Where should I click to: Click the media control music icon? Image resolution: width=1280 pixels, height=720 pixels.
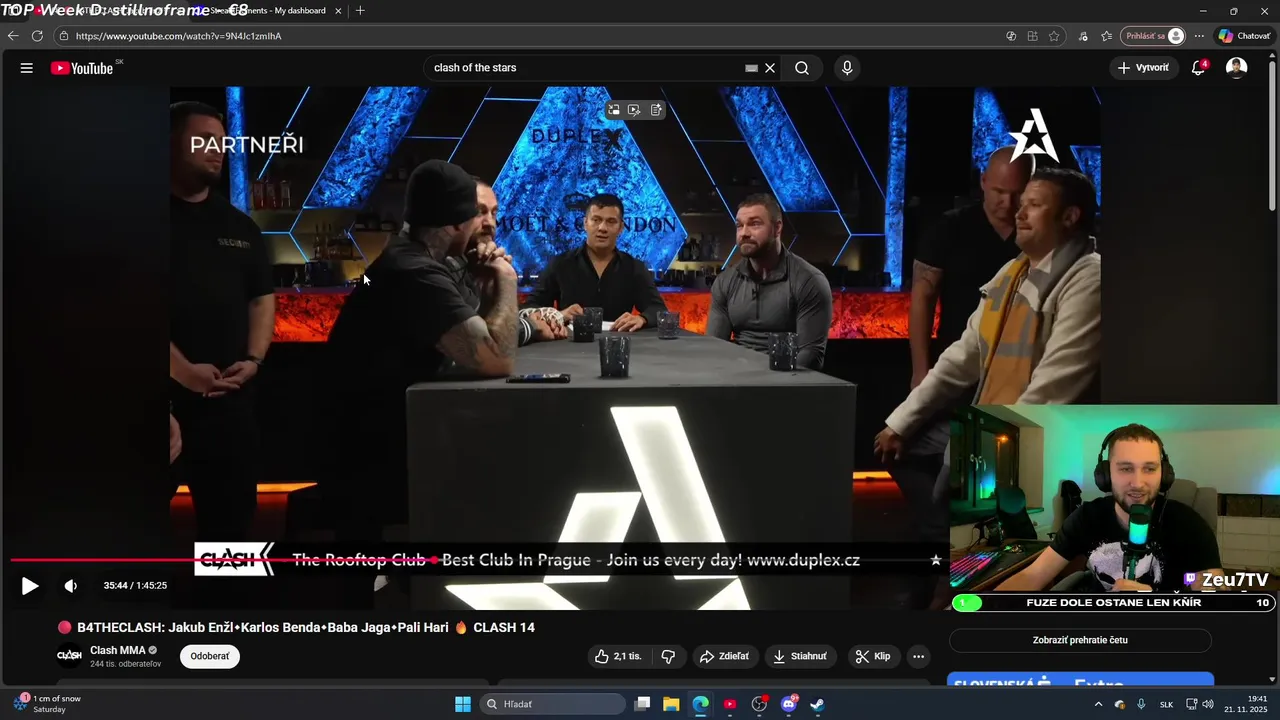point(1083,36)
